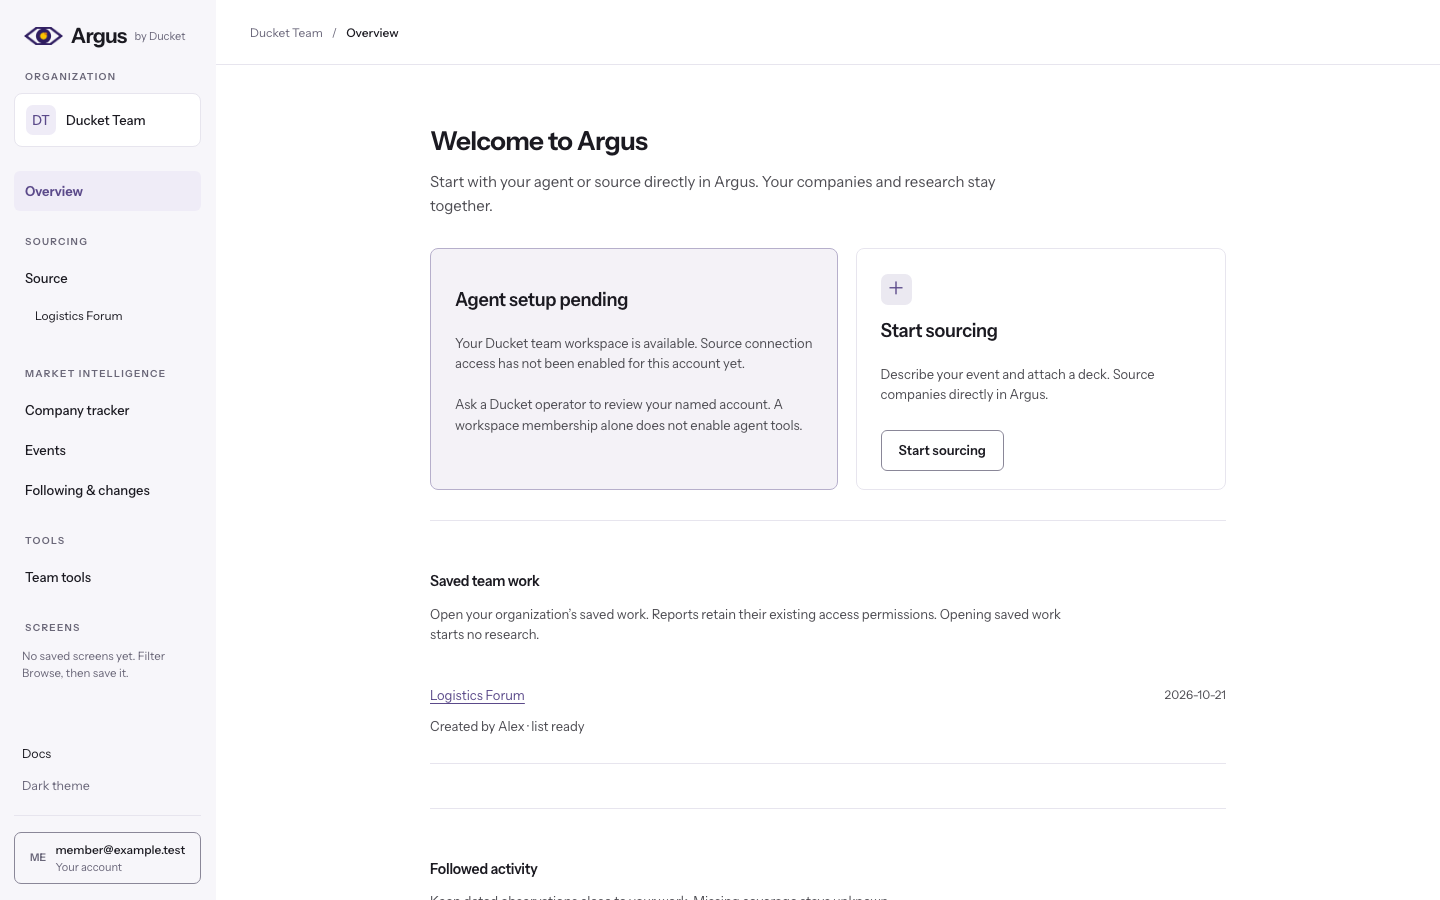The image size is (1440, 900).
Task: Click the Agent setup pending heading
Action: pos(541,300)
